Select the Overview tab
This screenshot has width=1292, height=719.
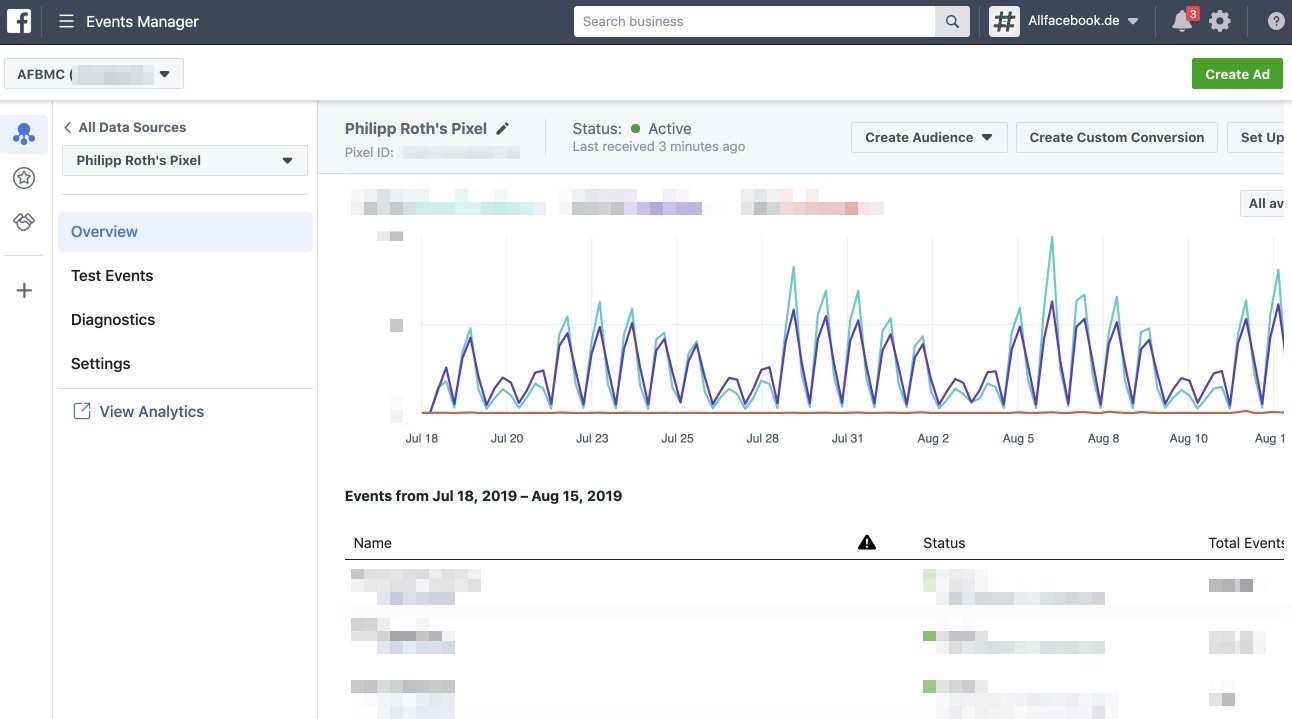(185, 232)
